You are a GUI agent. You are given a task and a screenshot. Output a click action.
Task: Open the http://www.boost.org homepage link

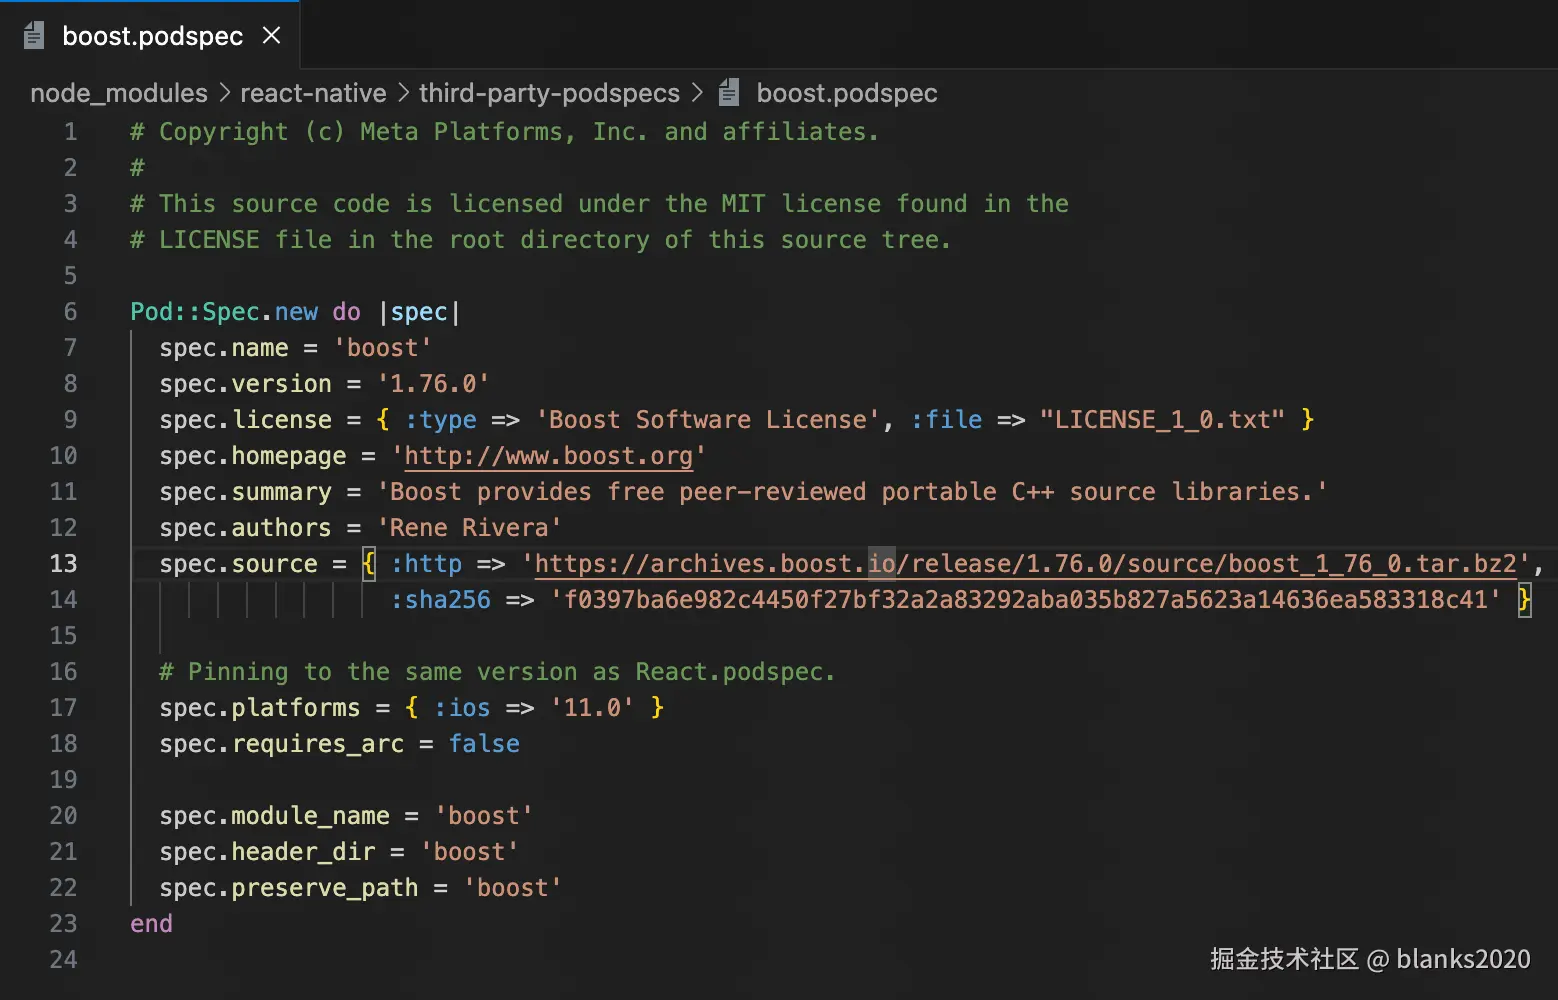pyautogui.click(x=548, y=456)
